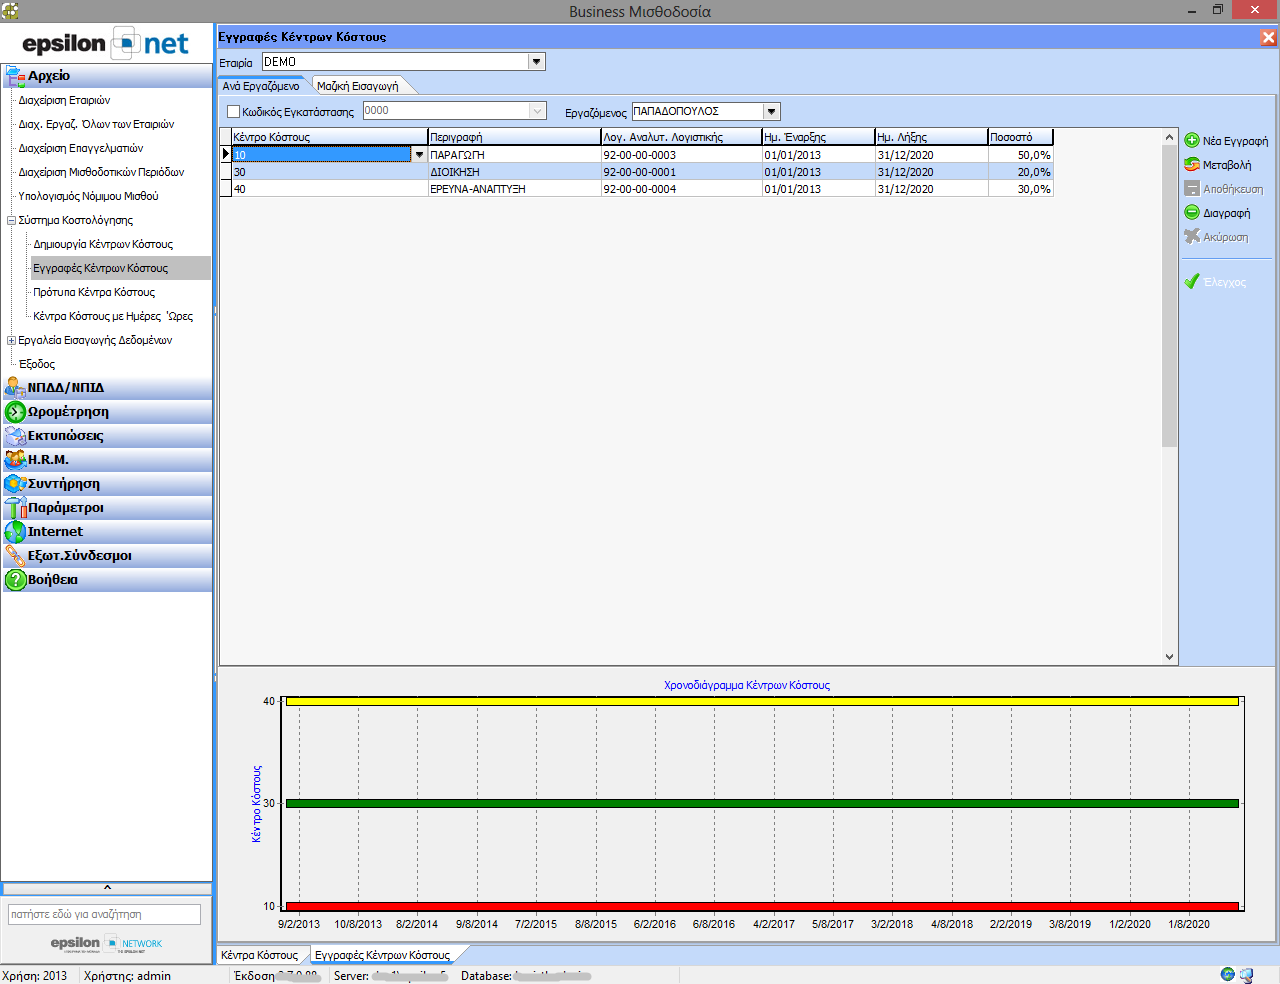Toggle the Κωδικός Εγκατάστασης checkbox
The width and height of the screenshot is (1280, 984).
pyautogui.click(x=234, y=112)
